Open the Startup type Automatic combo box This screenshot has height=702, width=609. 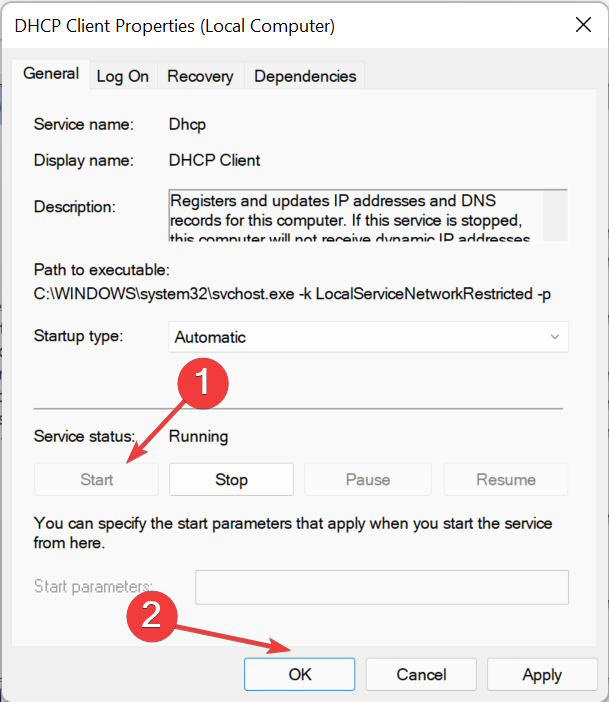(x=368, y=337)
